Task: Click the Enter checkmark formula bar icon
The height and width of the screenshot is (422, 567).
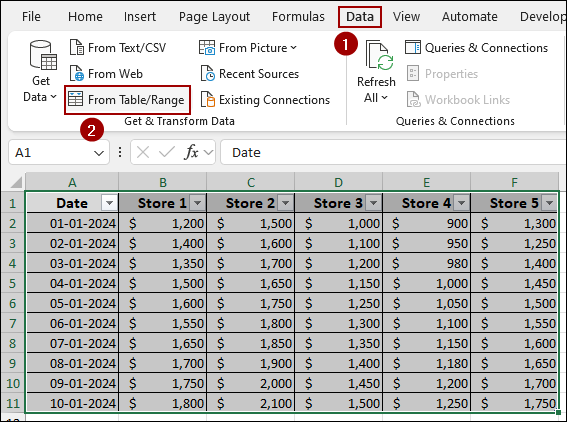Action: pos(167,152)
